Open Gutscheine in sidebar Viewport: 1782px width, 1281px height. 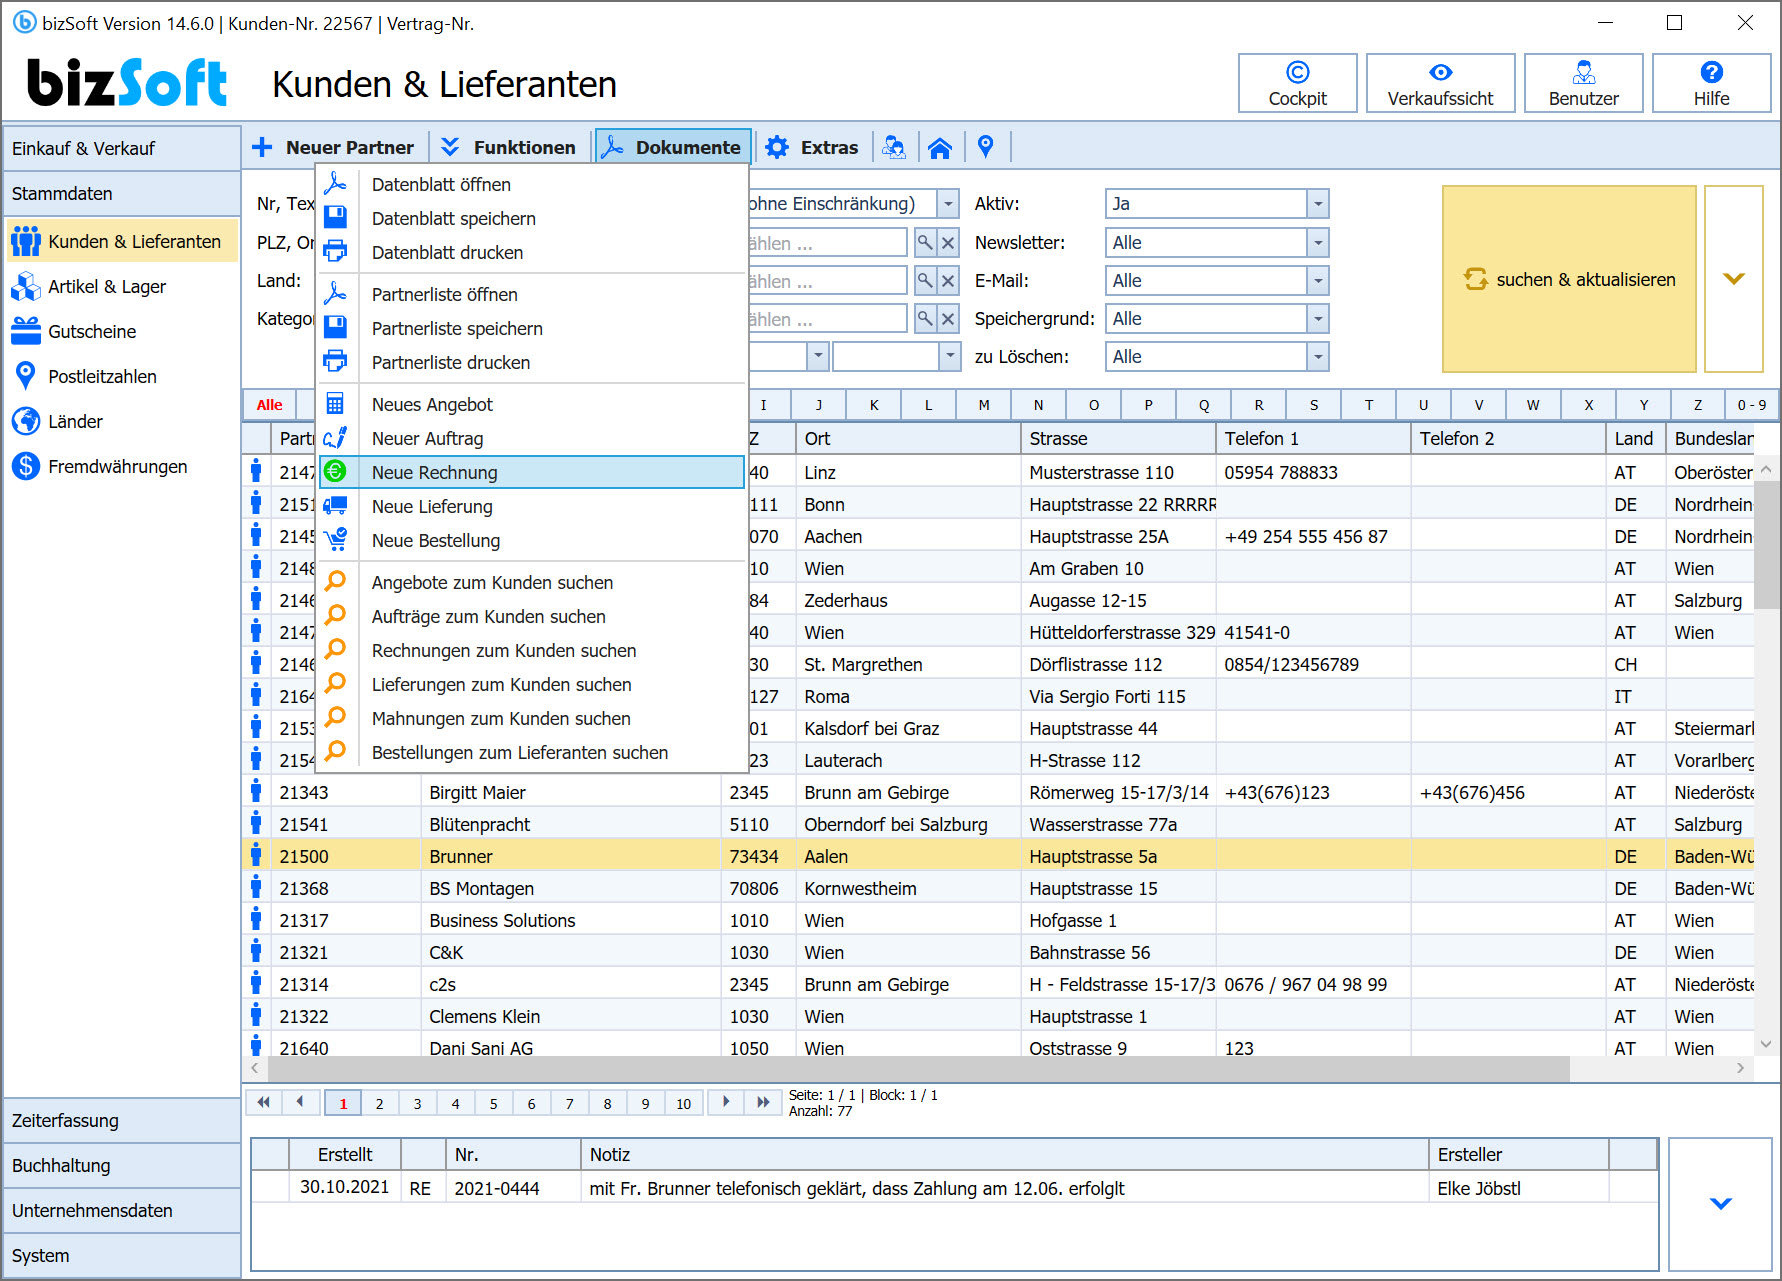click(x=122, y=332)
